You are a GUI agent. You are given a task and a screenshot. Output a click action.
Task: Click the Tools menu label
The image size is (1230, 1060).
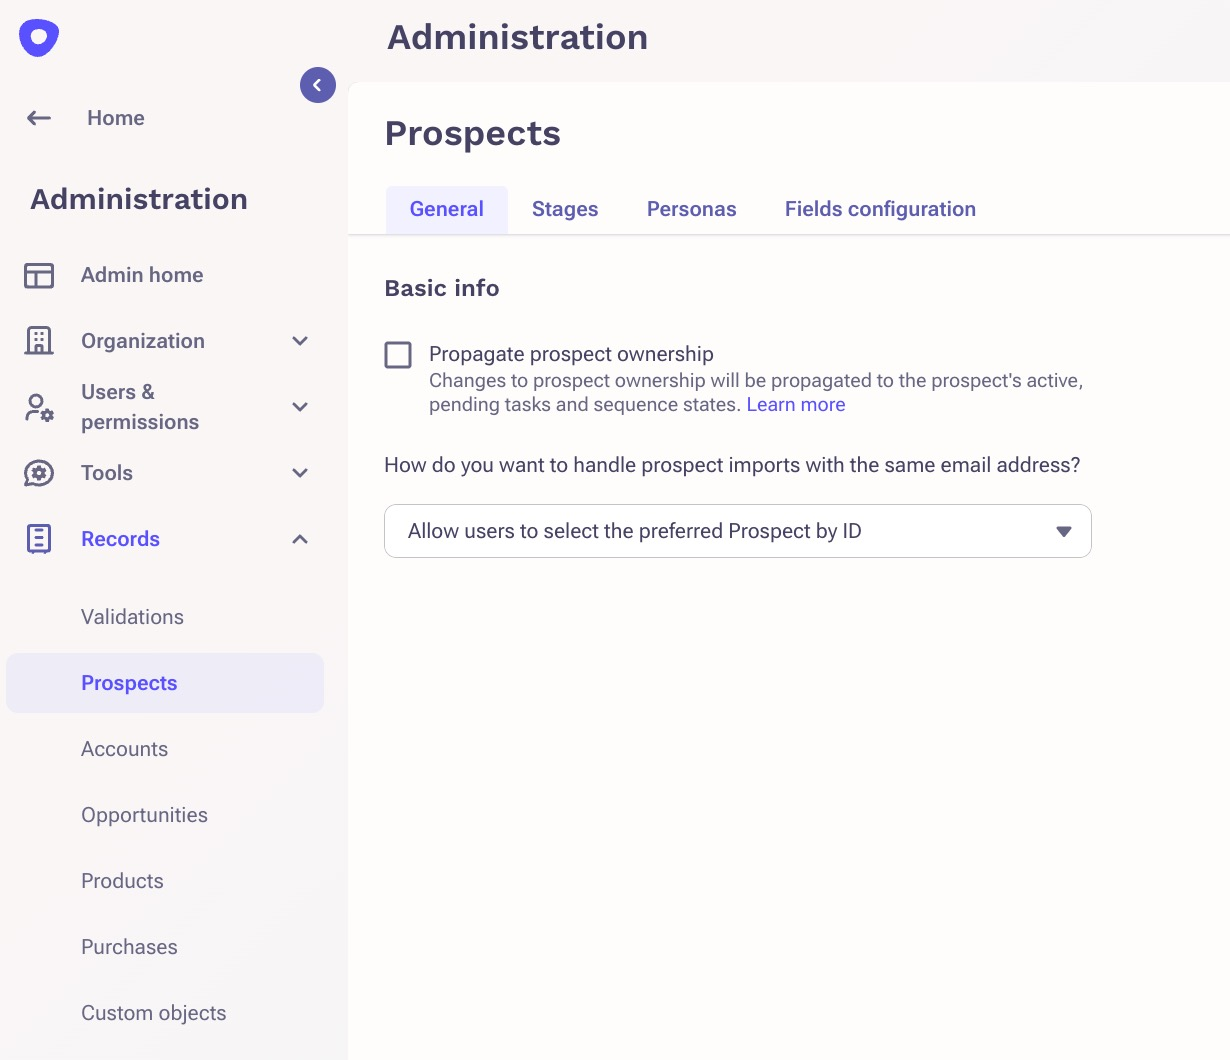point(107,473)
